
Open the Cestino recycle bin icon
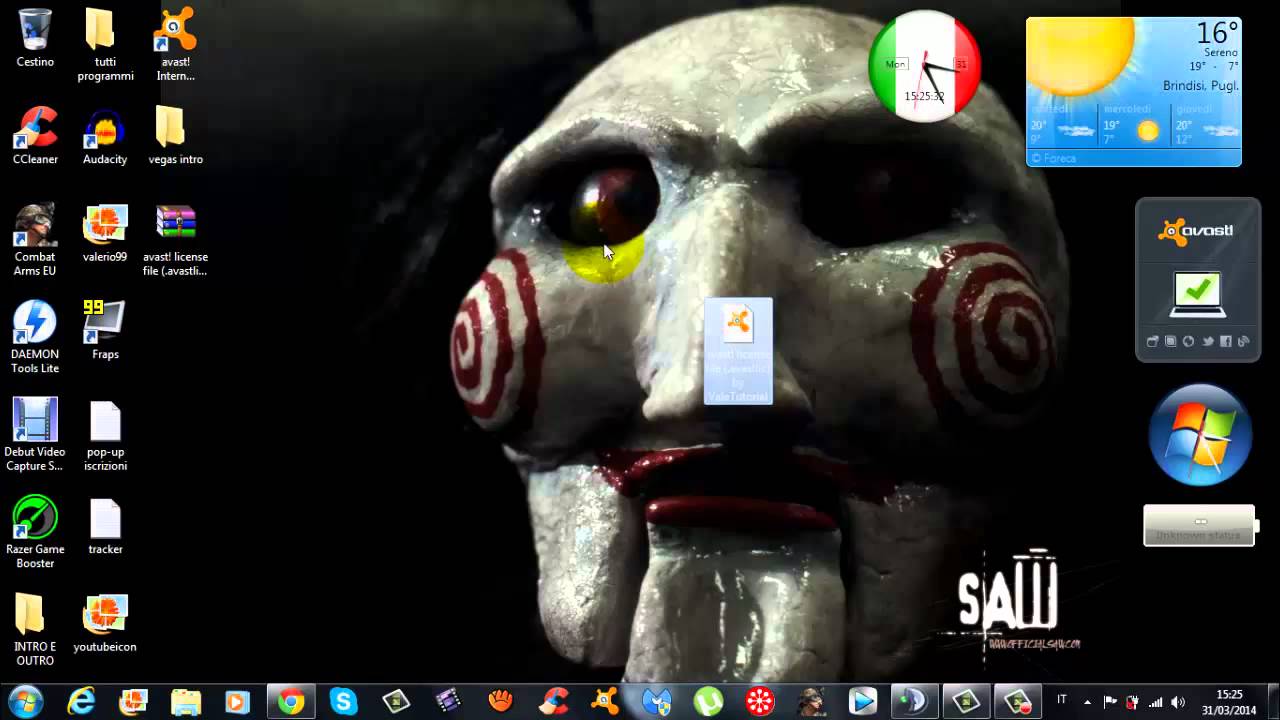[35, 38]
